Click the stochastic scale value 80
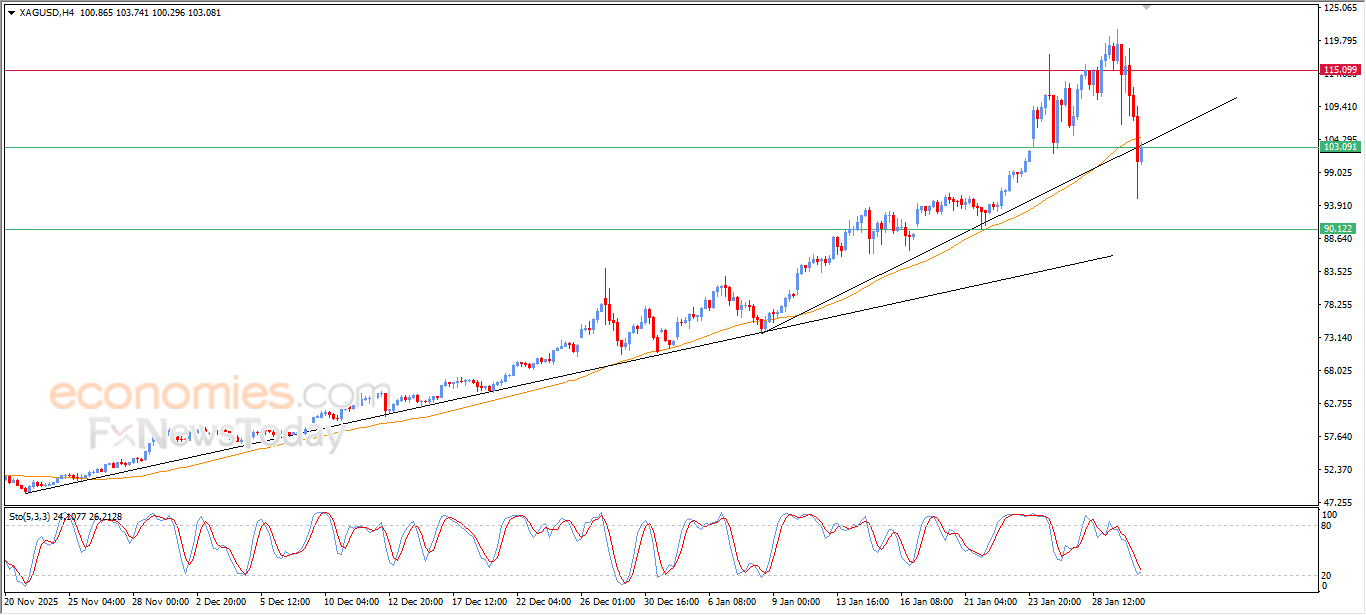 click(x=1327, y=525)
